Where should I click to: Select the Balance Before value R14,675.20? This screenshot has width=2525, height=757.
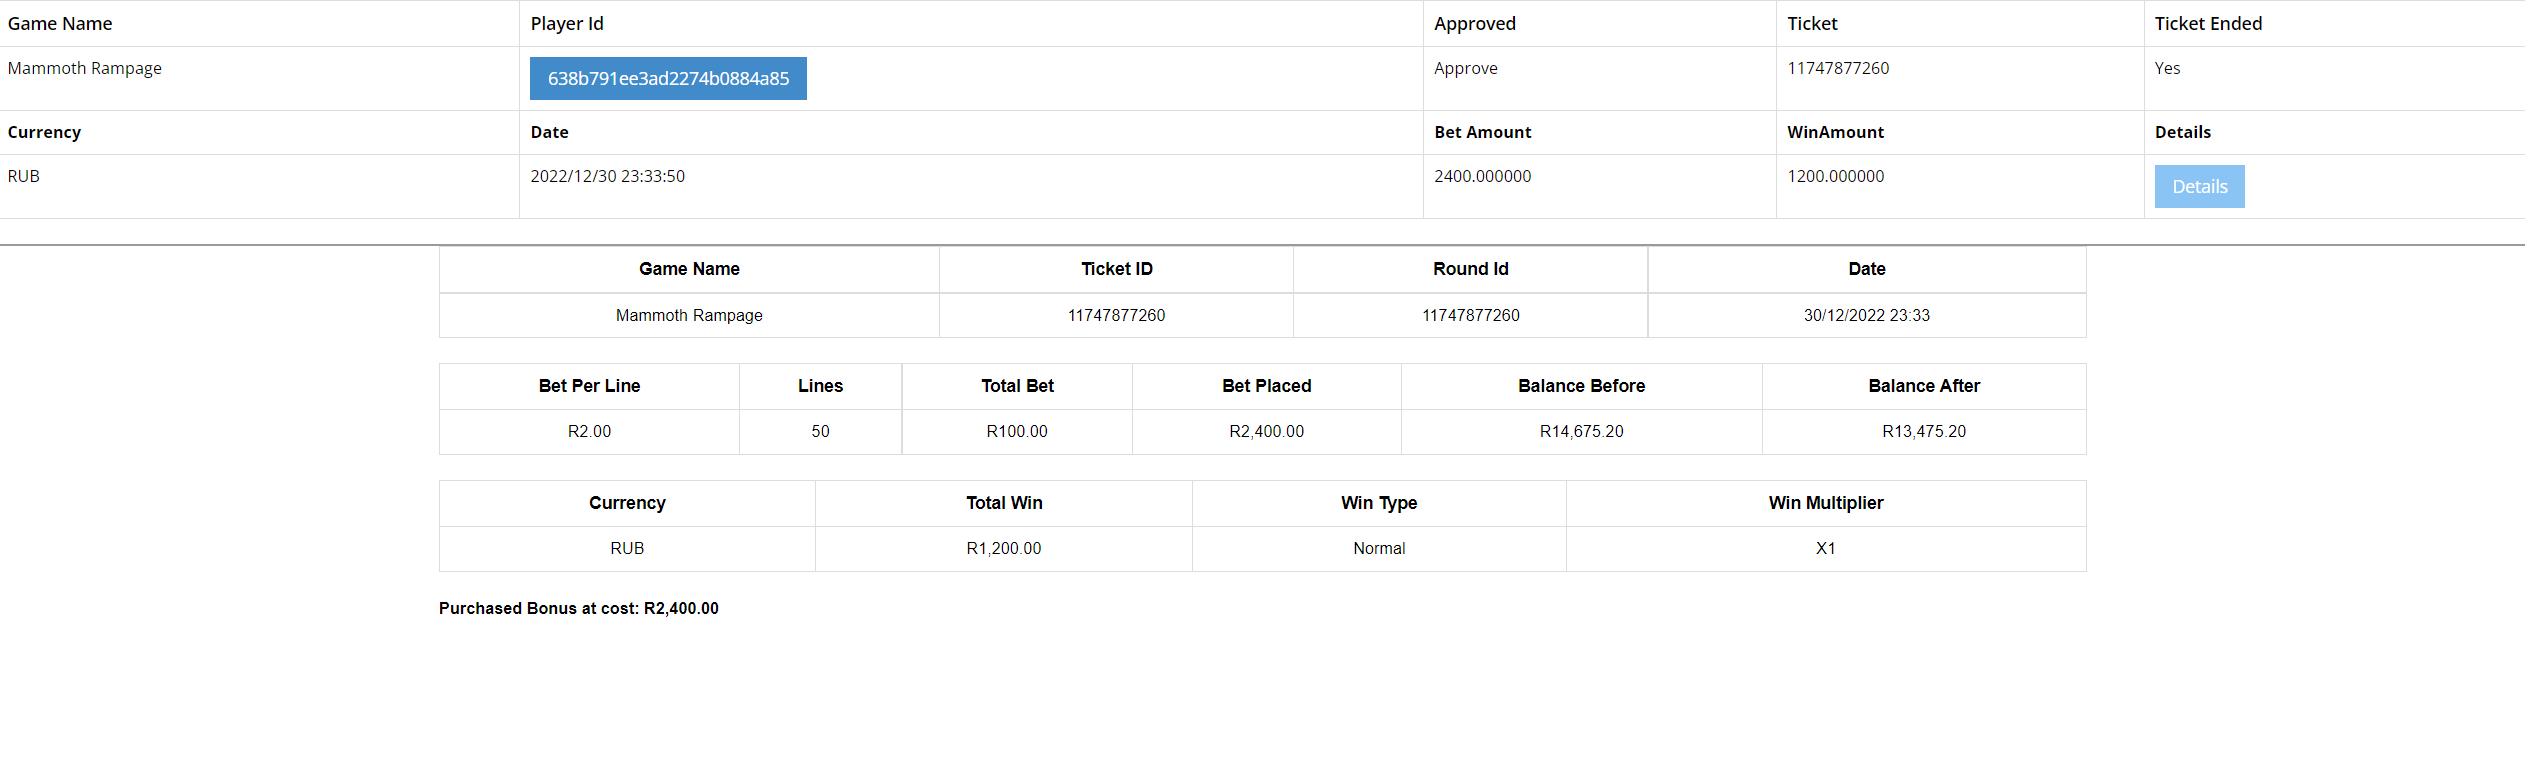click(1582, 431)
